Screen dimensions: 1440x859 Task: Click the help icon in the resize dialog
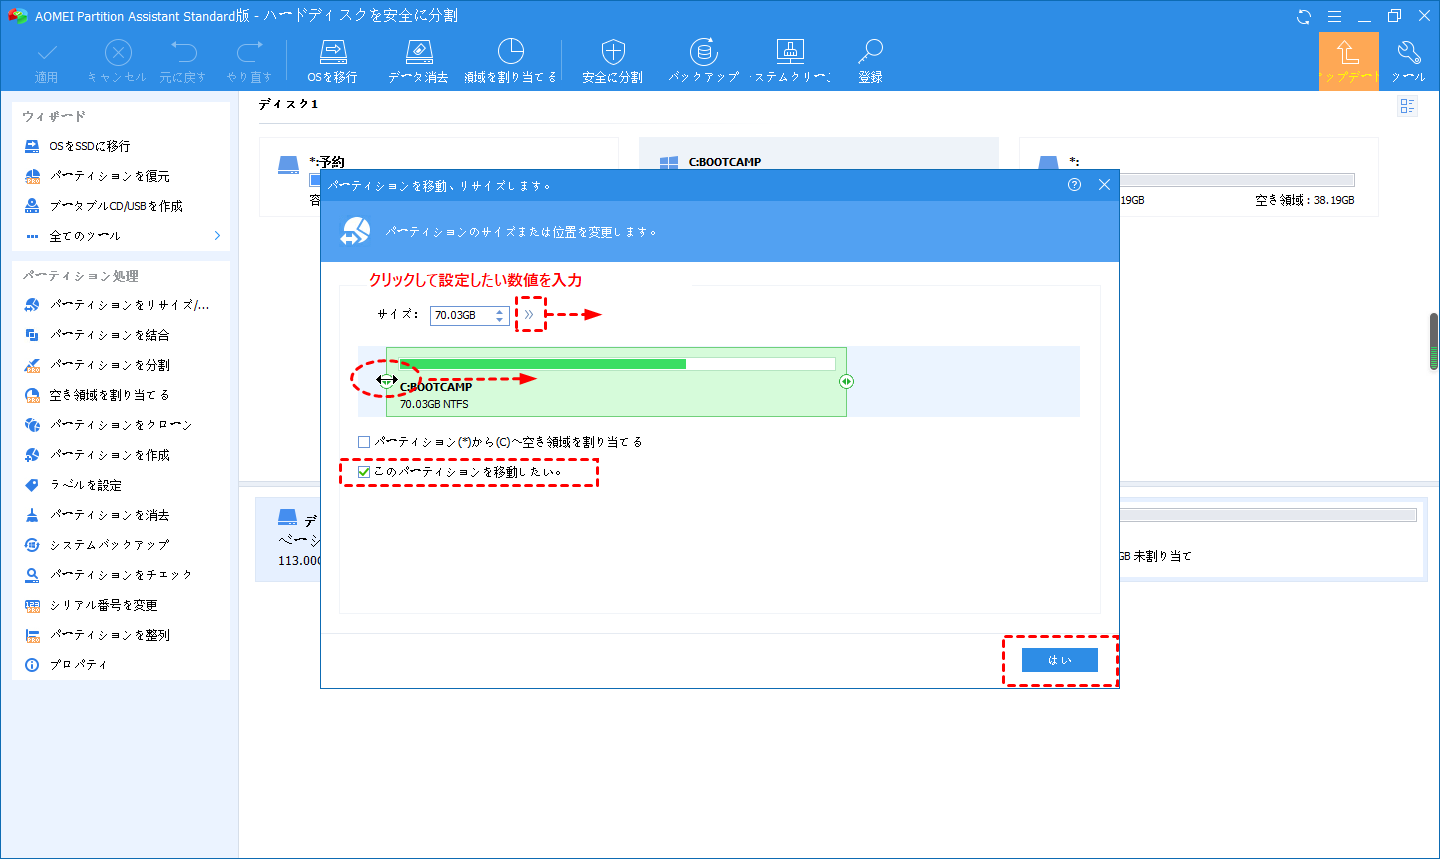point(1074,185)
